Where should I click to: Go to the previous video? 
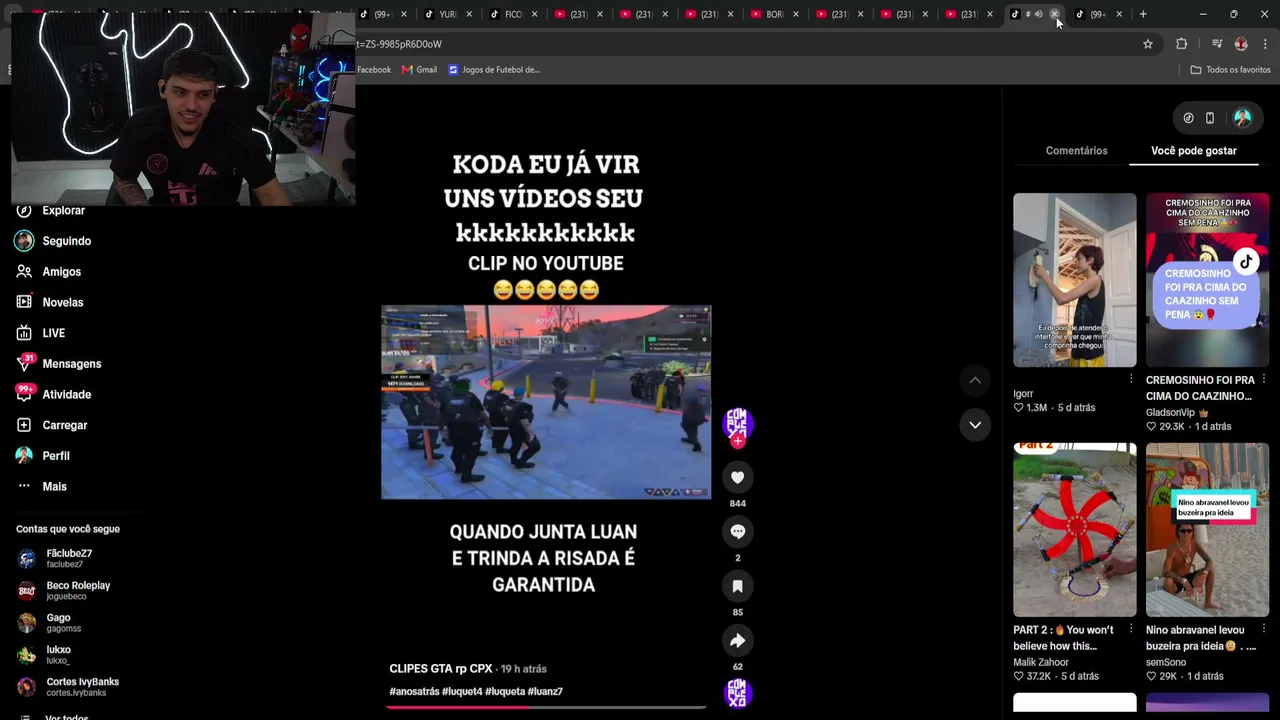[x=975, y=380]
